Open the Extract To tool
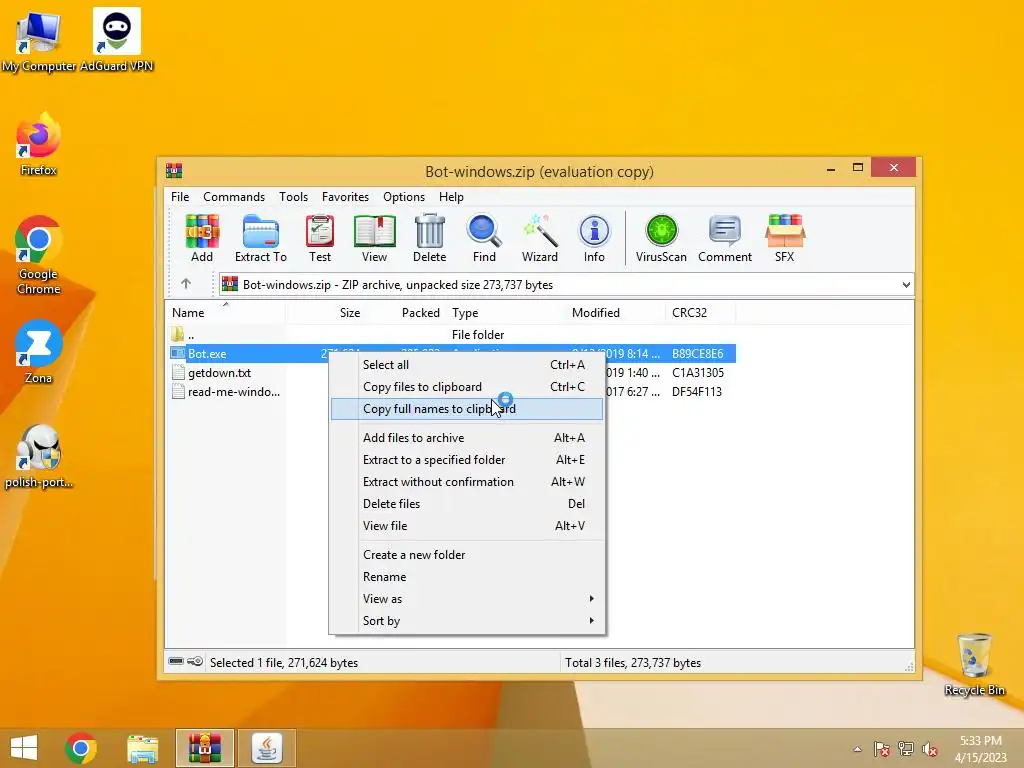 [x=261, y=238]
